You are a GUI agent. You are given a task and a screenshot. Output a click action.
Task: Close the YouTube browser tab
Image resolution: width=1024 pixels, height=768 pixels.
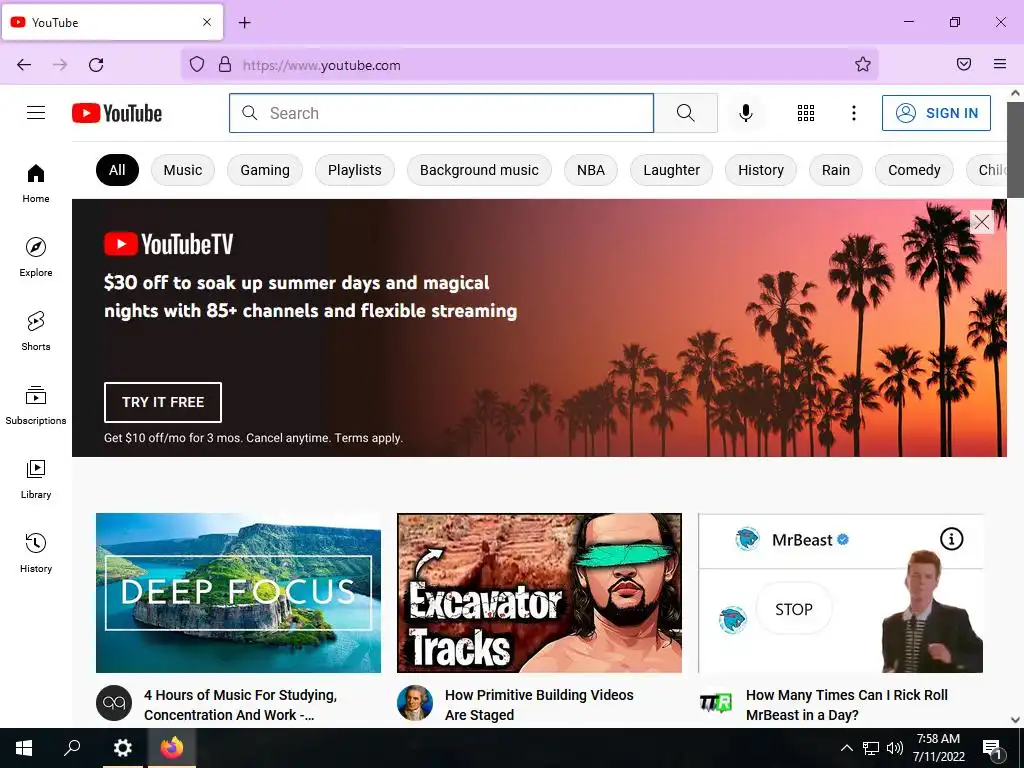click(207, 22)
